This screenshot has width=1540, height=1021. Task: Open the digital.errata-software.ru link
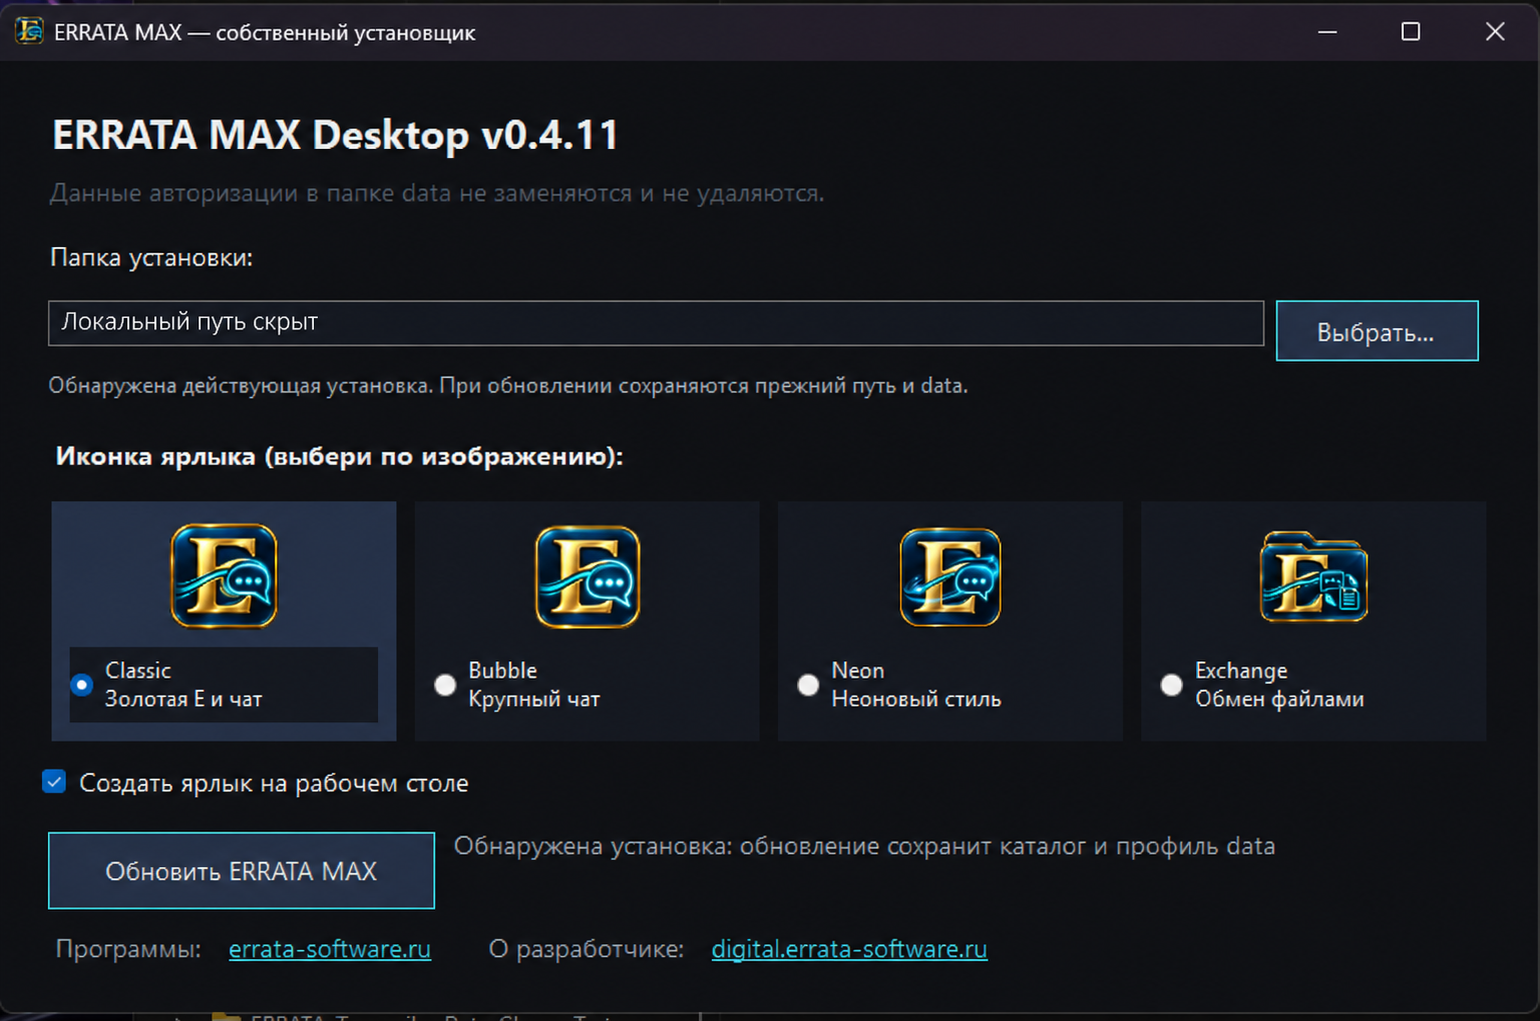coord(849,949)
